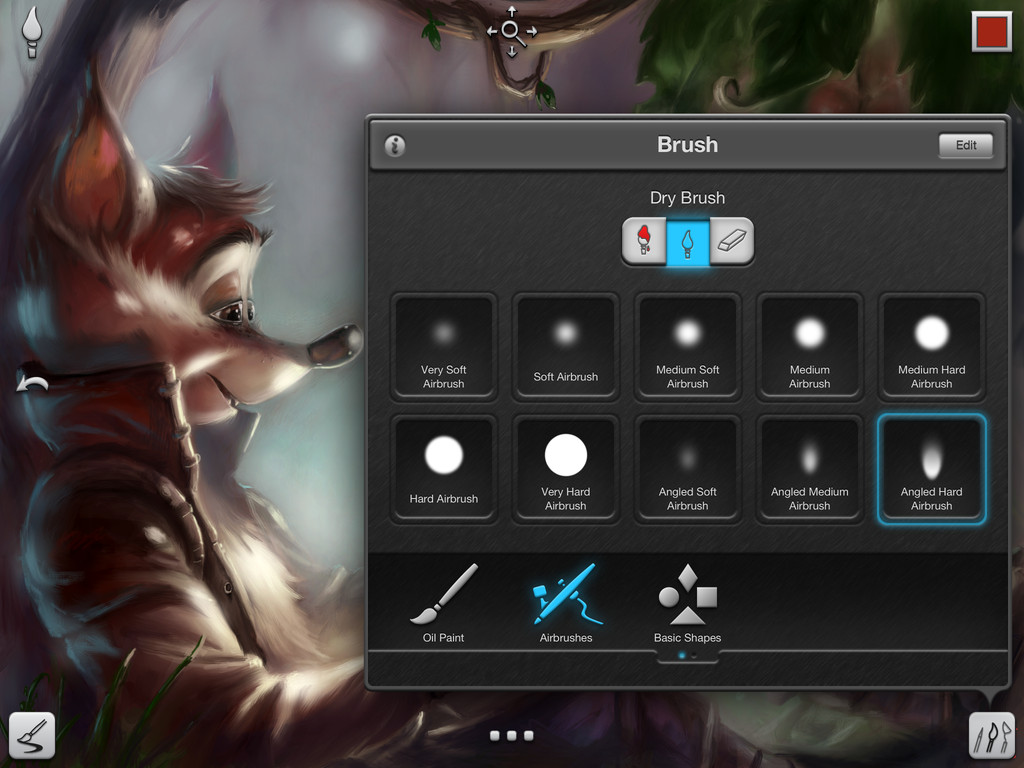Open the Airbrushes category
Screen dimensions: 1024x768
[x=566, y=603]
